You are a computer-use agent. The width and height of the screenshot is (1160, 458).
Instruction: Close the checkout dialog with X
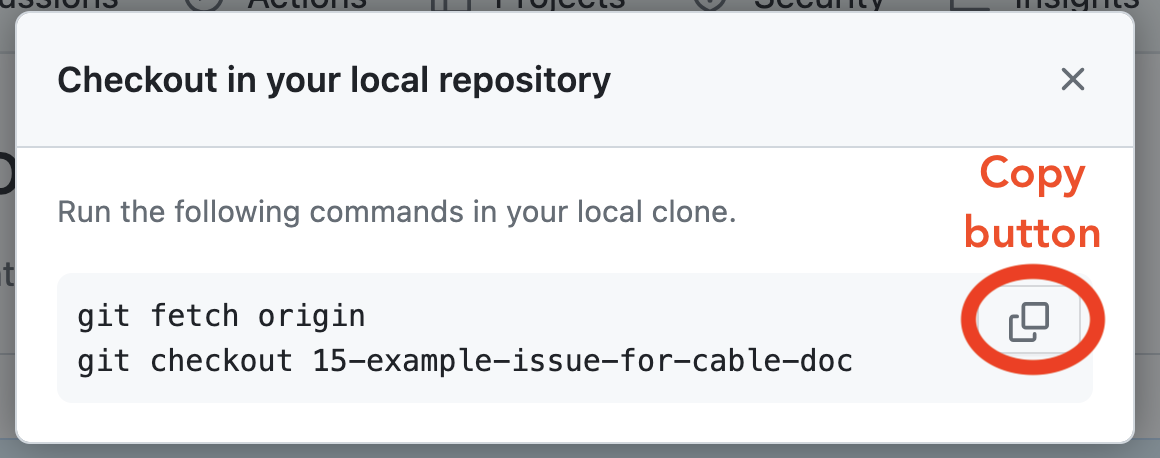(x=1073, y=79)
